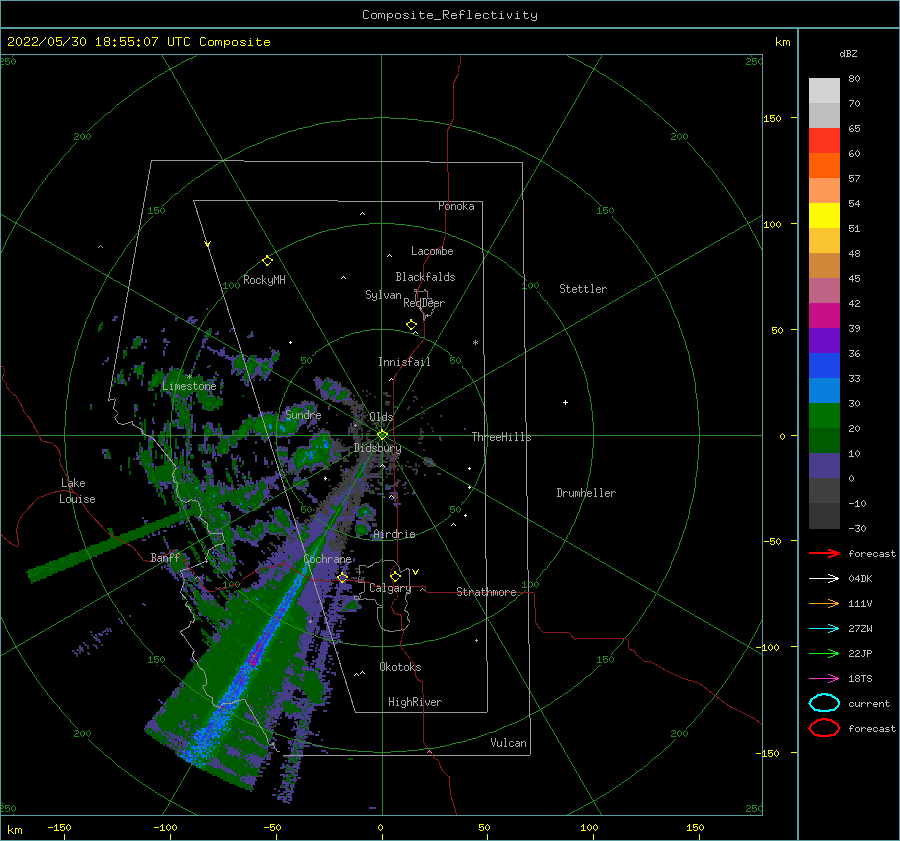900x841 pixels.
Task: Click the Drumheller label
Action: click(x=586, y=493)
